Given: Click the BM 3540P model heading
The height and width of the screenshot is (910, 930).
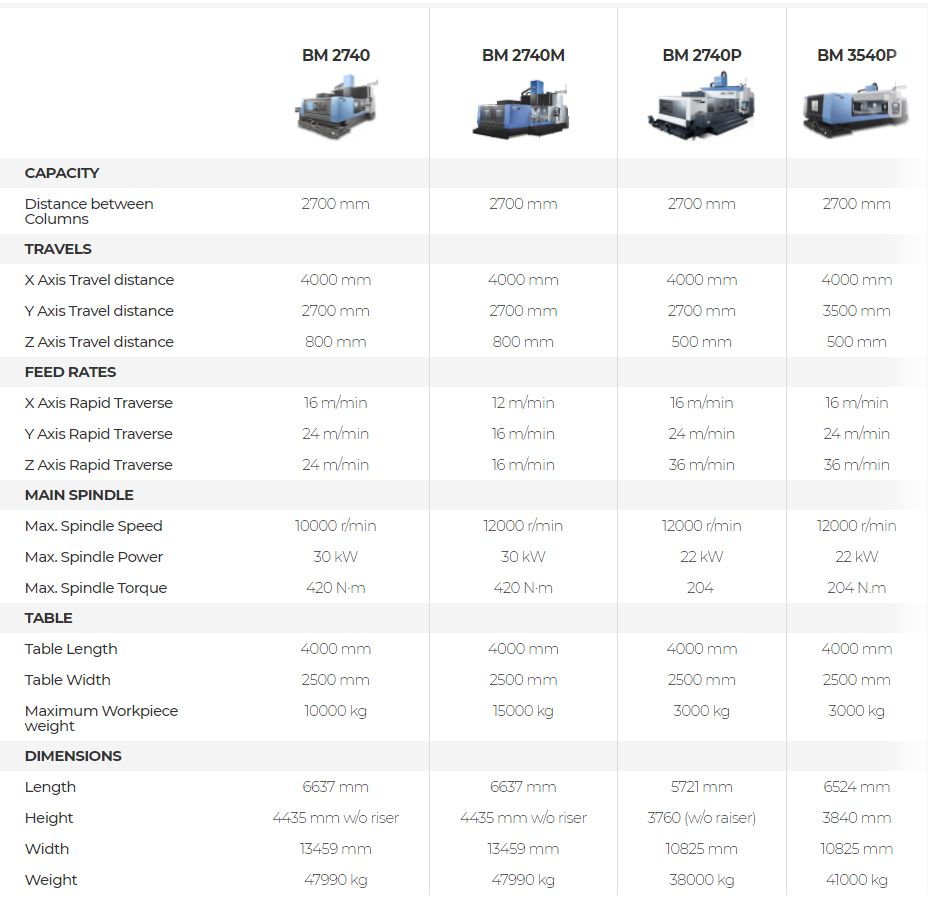Looking at the screenshot, I should (856, 55).
